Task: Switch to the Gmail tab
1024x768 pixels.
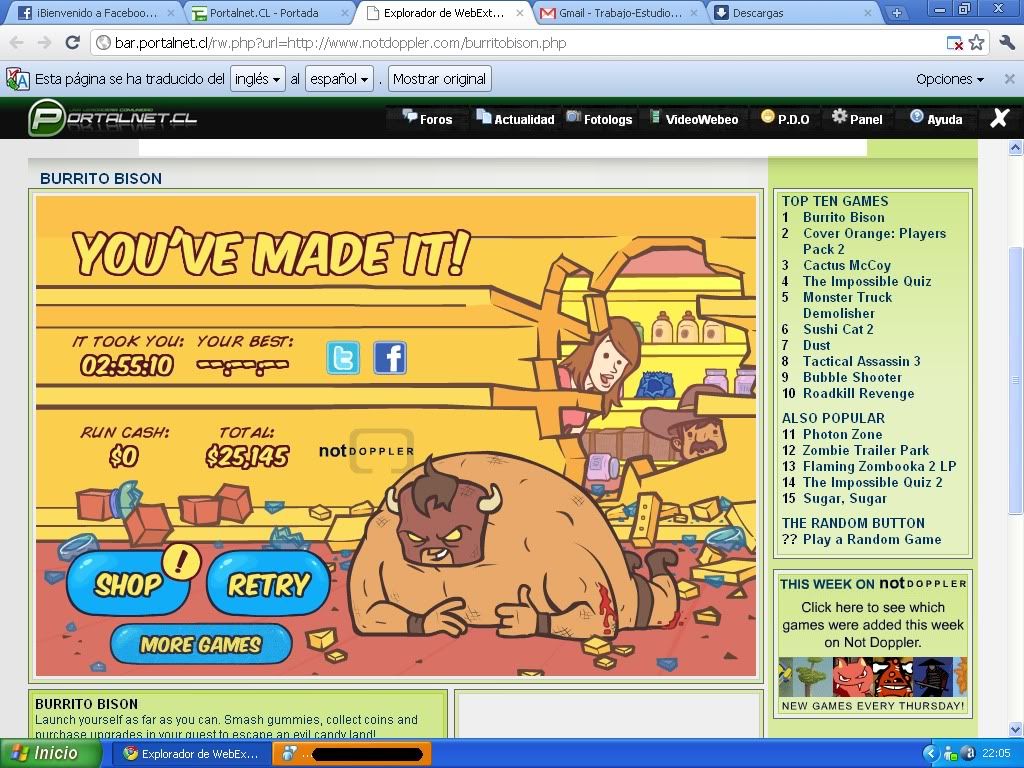Action: pyautogui.click(x=620, y=13)
